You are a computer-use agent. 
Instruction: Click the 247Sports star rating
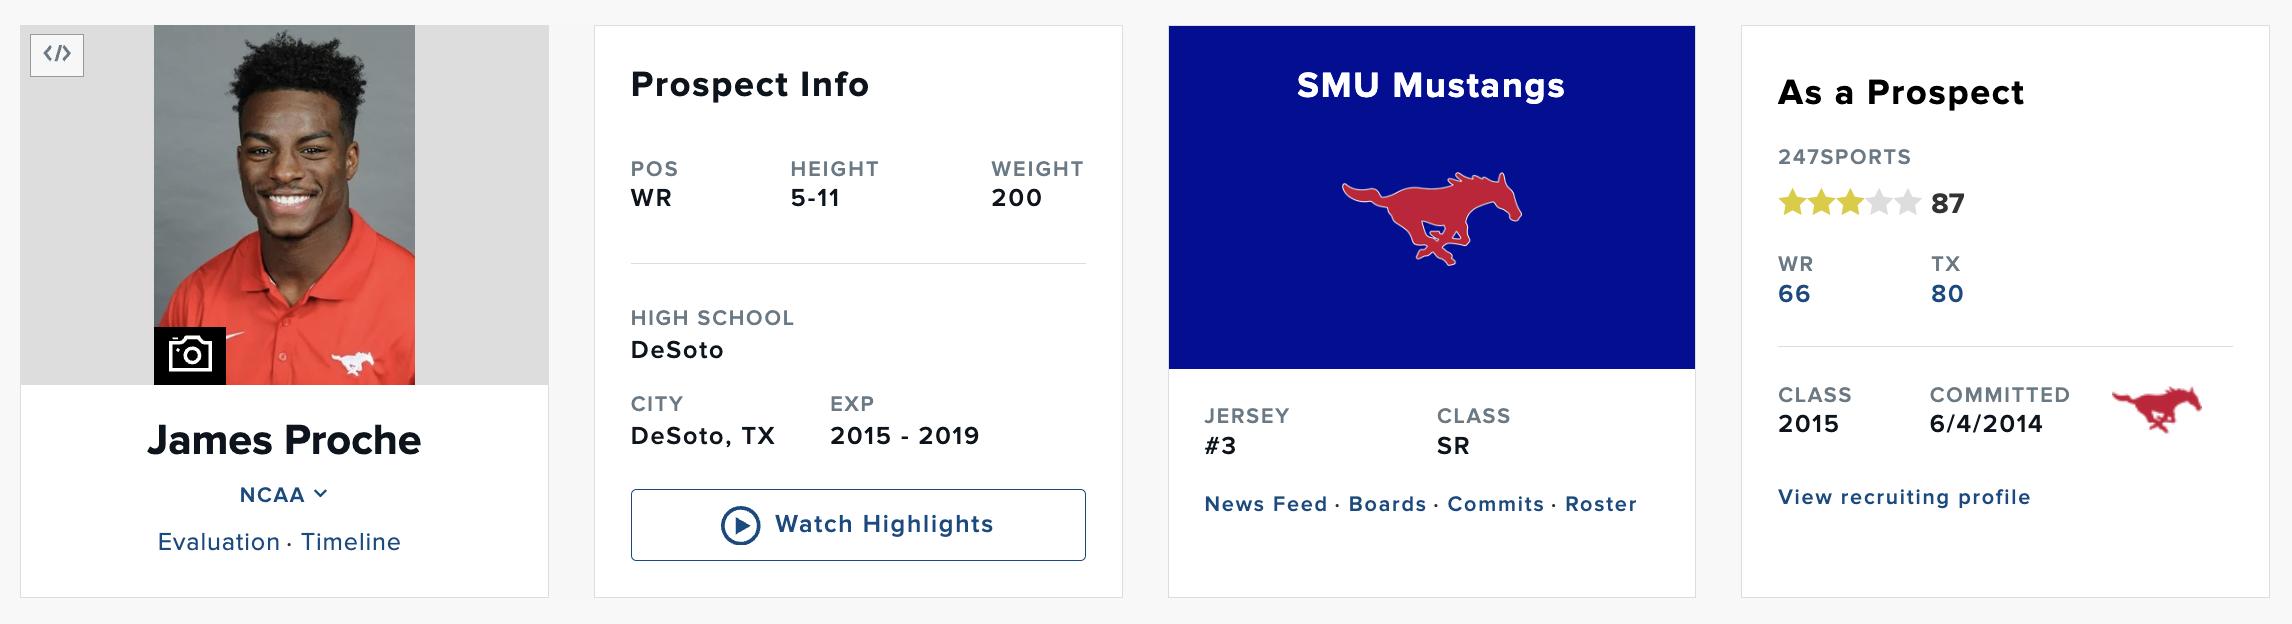[x=1848, y=204]
